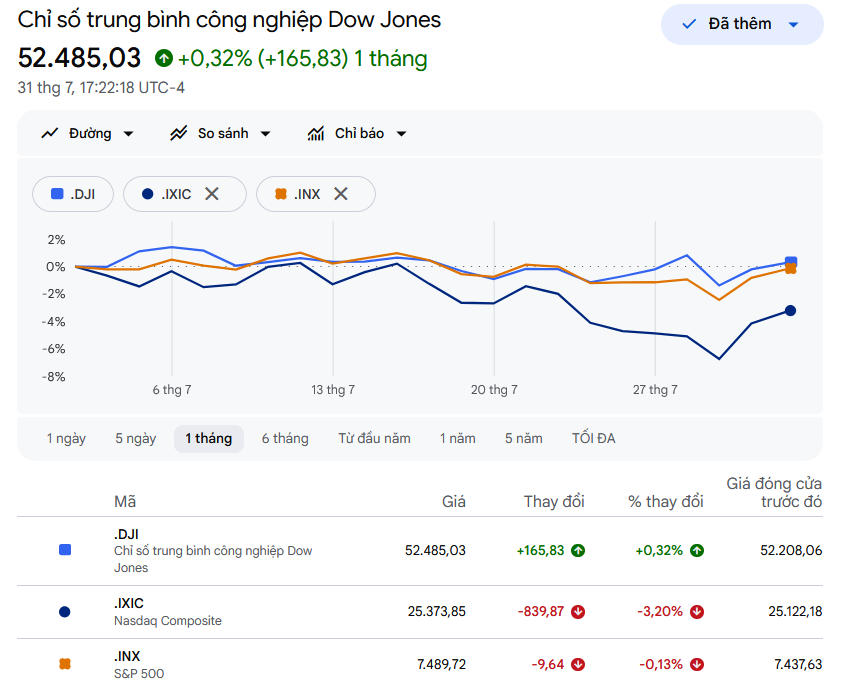
Task: Click the Giá column header
Action: [x=454, y=502]
